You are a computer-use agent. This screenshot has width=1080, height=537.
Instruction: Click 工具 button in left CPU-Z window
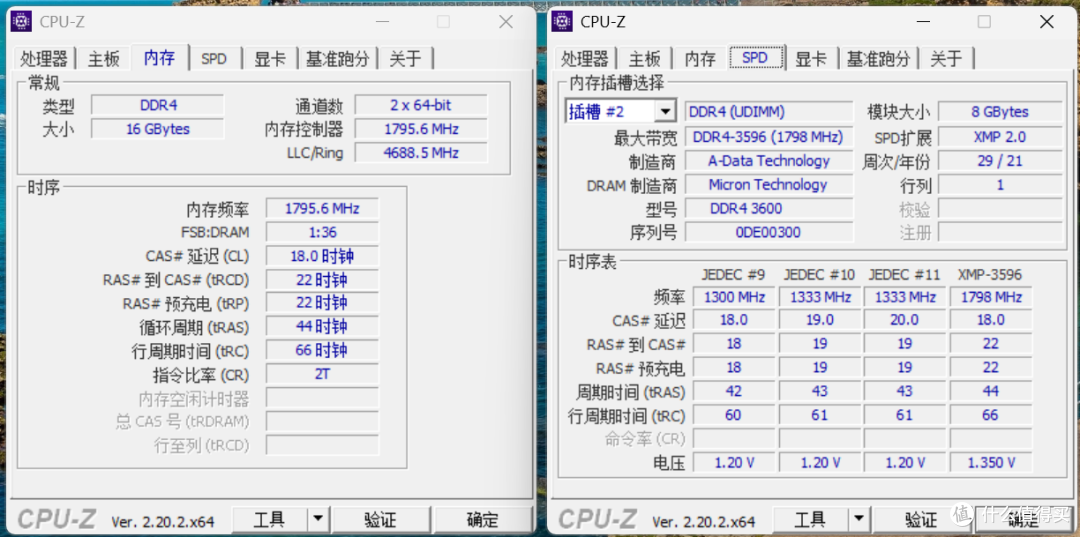(x=270, y=520)
